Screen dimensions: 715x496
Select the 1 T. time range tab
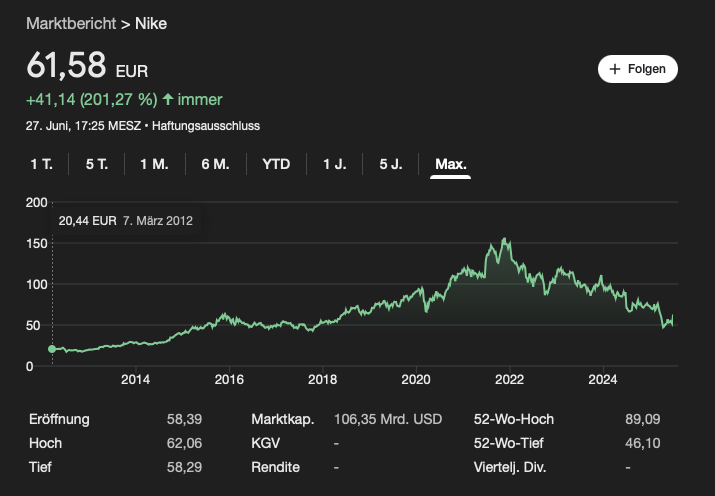[x=41, y=164]
